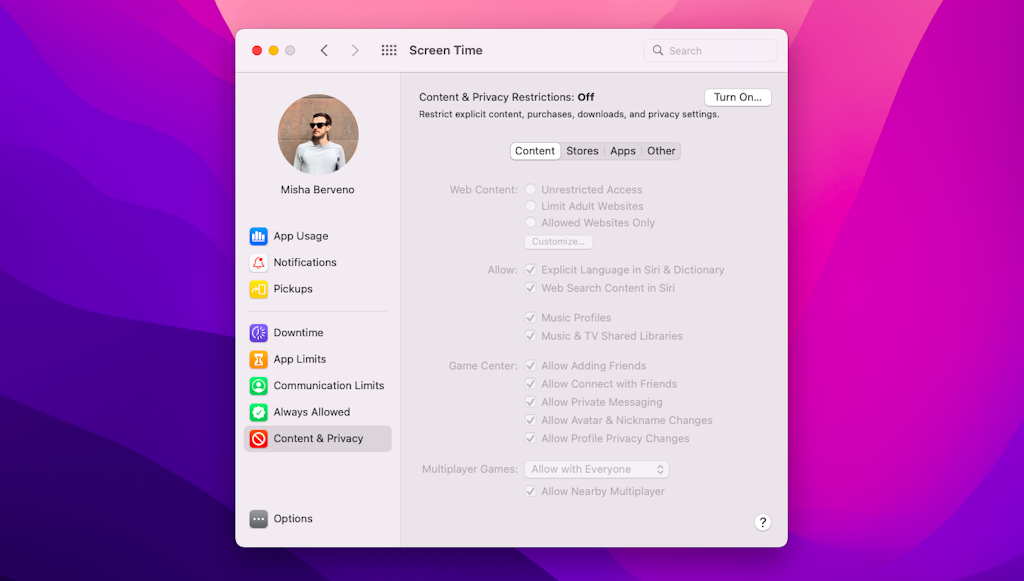This screenshot has height=581, width=1024.
Task: Open the help question mark
Action: [762, 522]
